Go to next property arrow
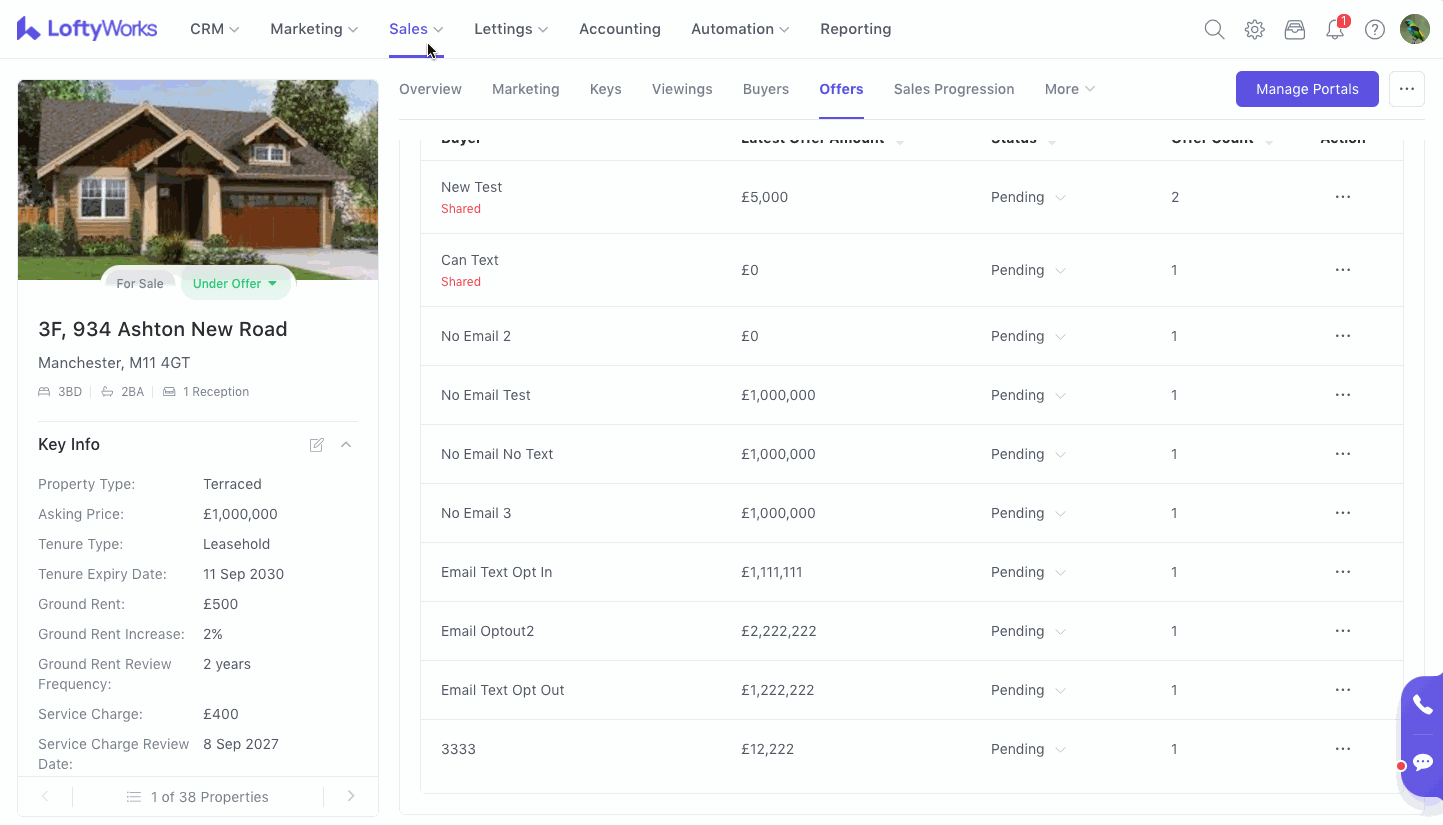 [351, 797]
